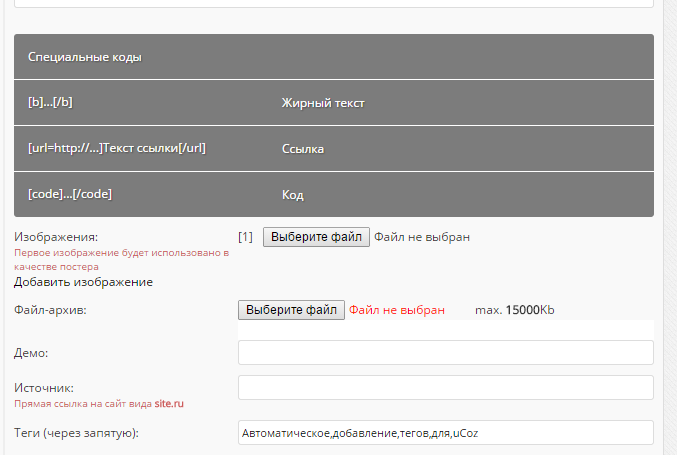
Task: Click the Теги input field
Action: (x=446, y=433)
